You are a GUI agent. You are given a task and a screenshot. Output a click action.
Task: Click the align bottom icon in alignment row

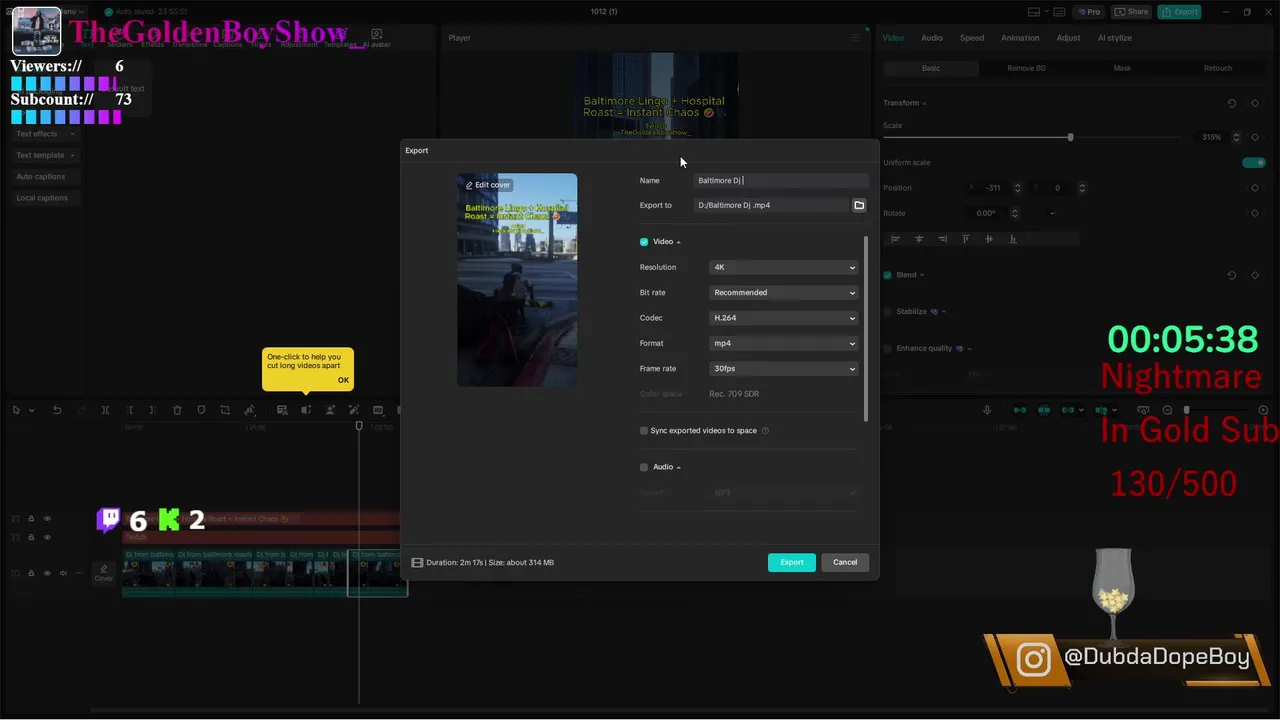(1013, 239)
